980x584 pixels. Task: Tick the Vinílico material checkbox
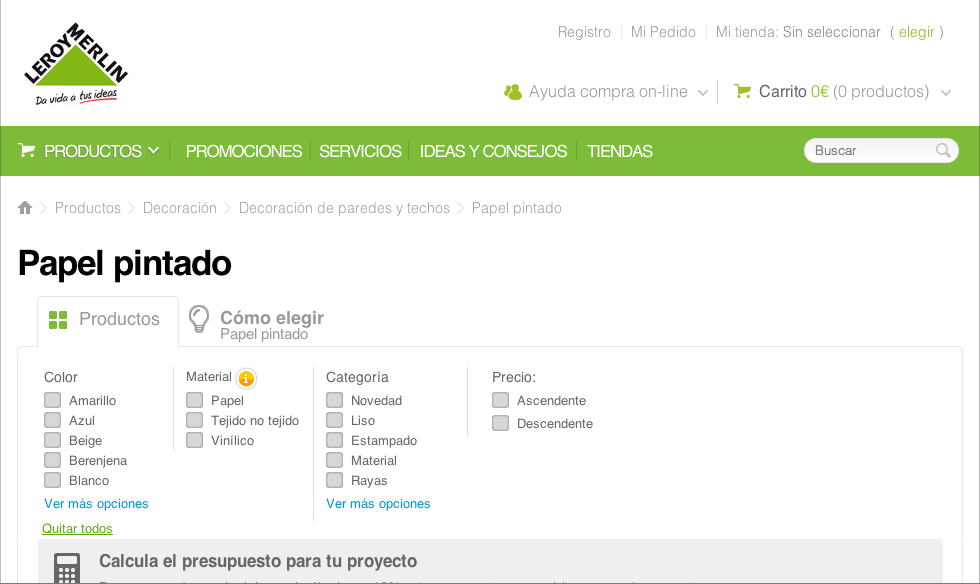[x=195, y=440]
